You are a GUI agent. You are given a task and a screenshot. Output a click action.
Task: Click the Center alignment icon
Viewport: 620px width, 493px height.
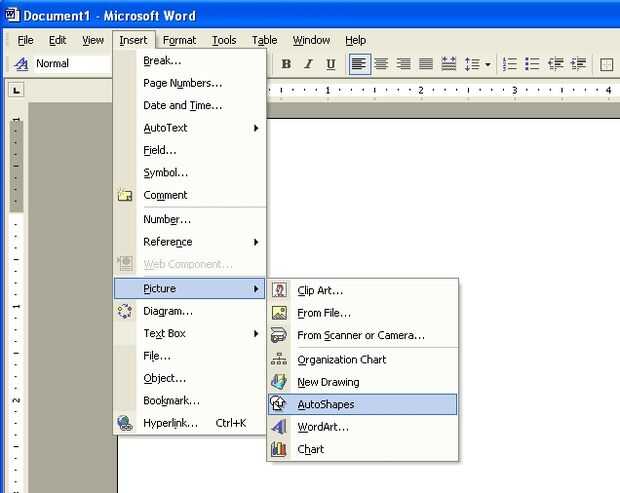381,64
